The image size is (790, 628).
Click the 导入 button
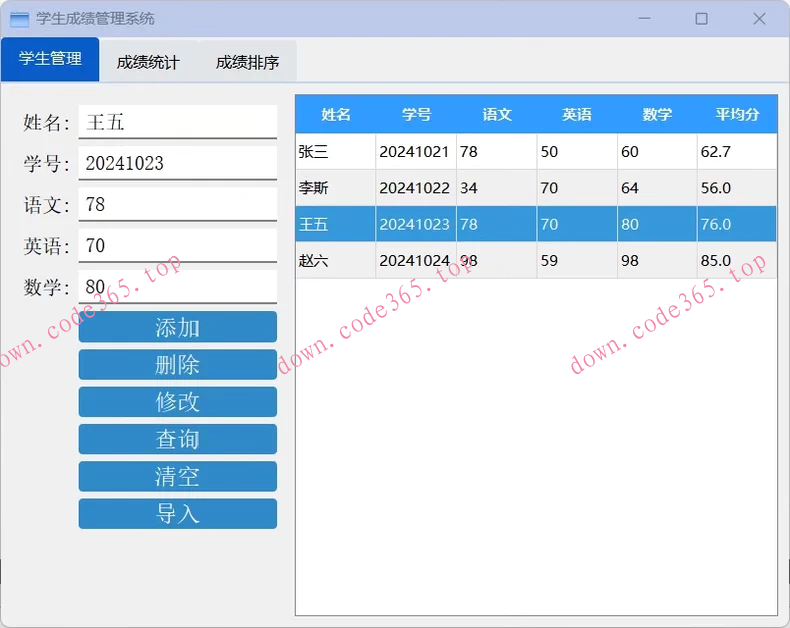click(x=177, y=513)
